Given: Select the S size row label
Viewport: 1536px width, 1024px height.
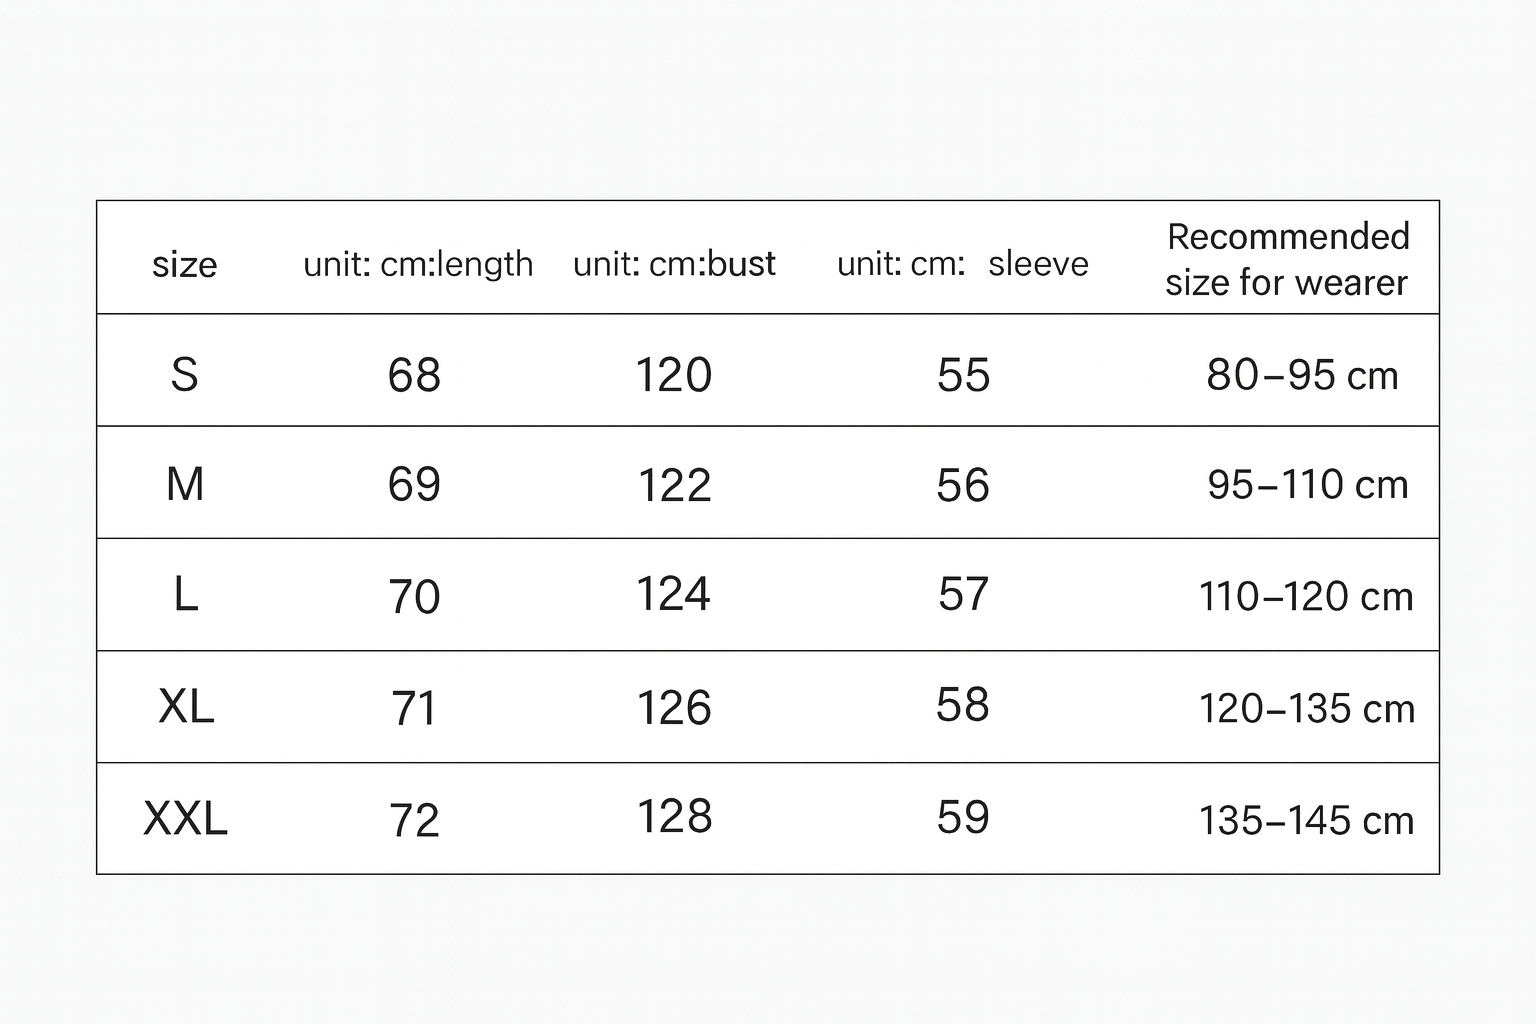Looking at the screenshot, I should (184, 375).
